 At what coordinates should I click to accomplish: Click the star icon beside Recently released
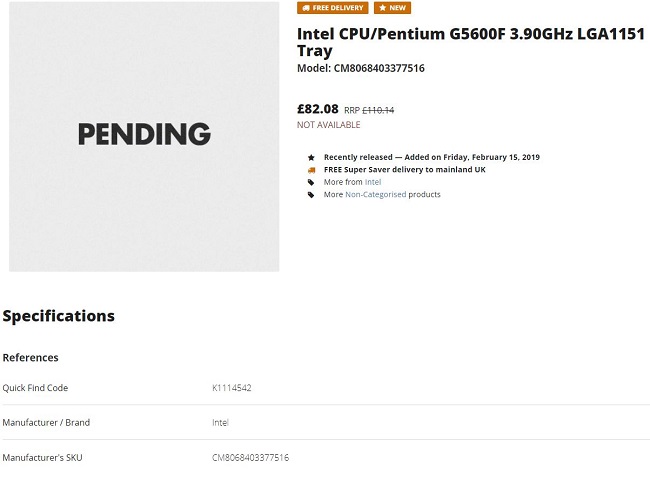[x=311, y=157]
